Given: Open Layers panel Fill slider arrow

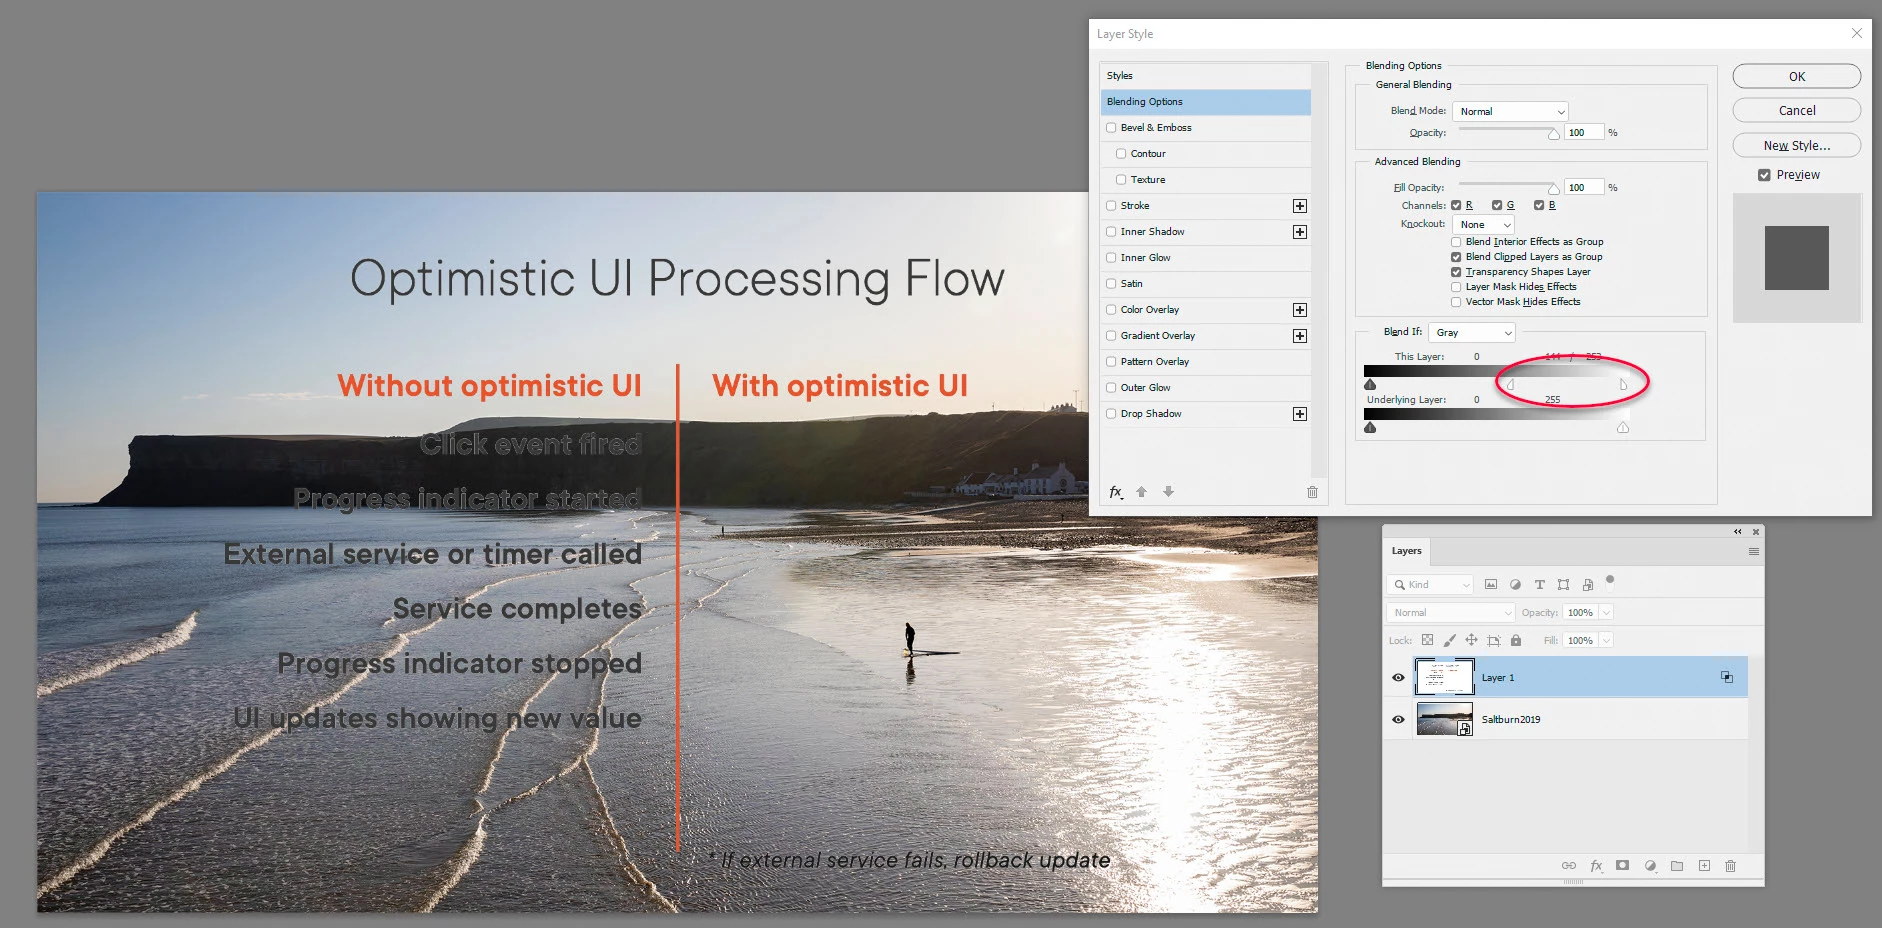Looking at the screenshot, I should (x=1606, y=640).
